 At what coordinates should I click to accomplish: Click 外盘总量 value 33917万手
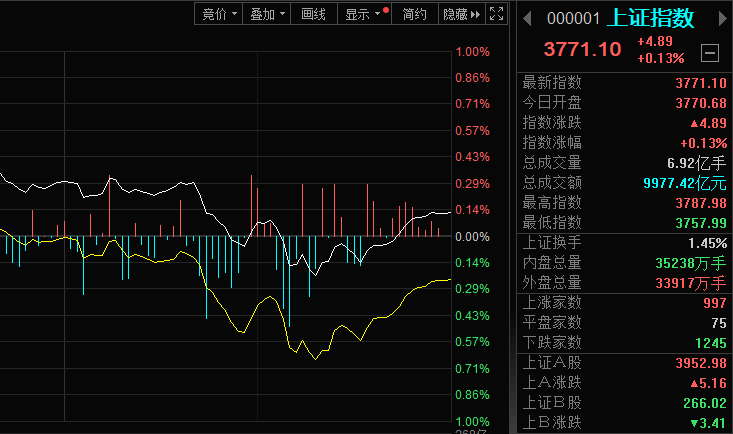pos(691,283)
